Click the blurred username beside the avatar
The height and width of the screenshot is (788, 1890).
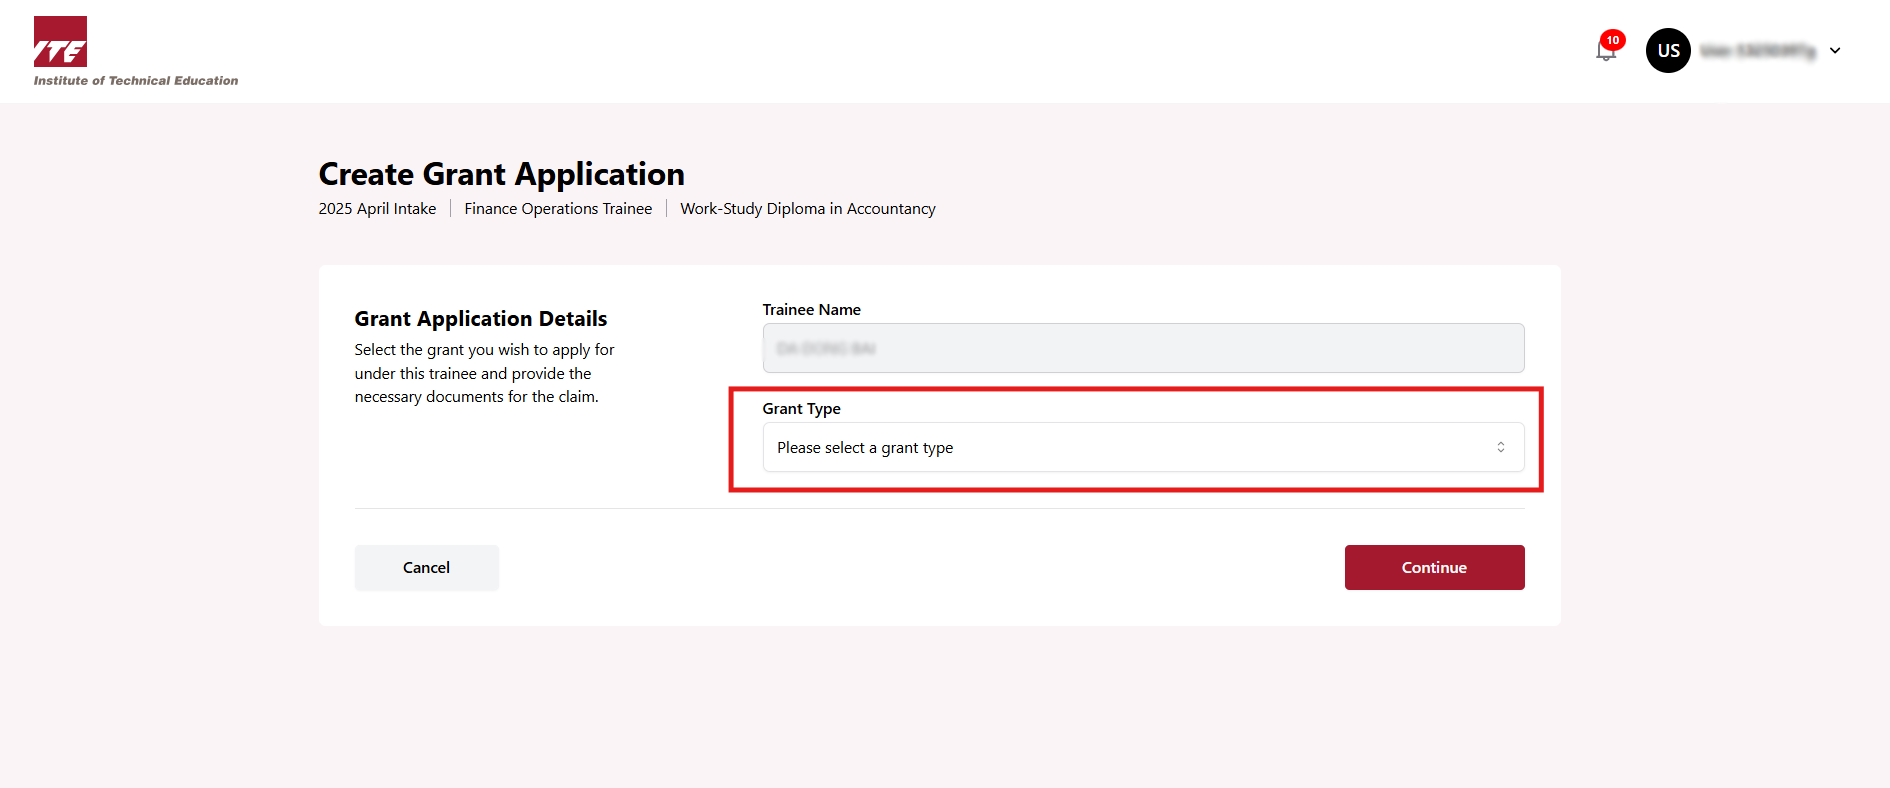click(1757, 51)
